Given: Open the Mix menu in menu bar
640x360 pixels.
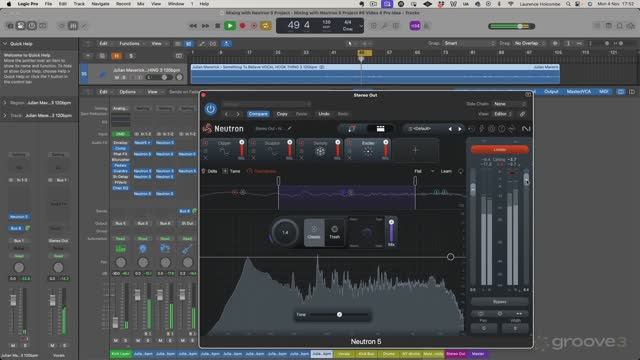Looking at the screenshot, I should tap(141, 4).
